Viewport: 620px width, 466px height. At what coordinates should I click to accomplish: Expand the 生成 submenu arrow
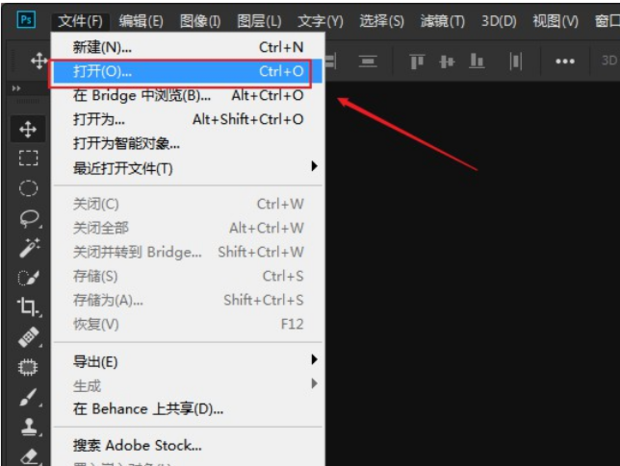314,383
